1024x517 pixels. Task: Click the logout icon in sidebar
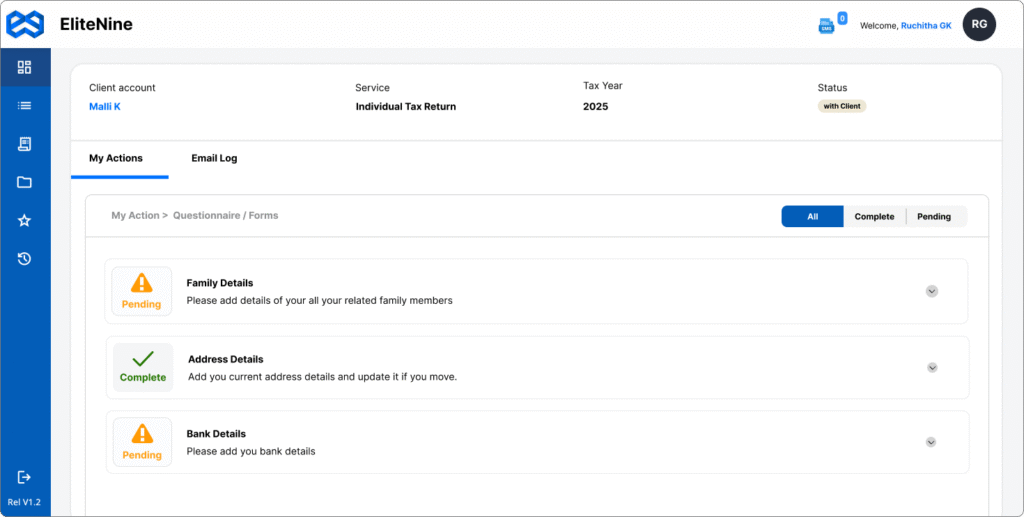(25, 477)
